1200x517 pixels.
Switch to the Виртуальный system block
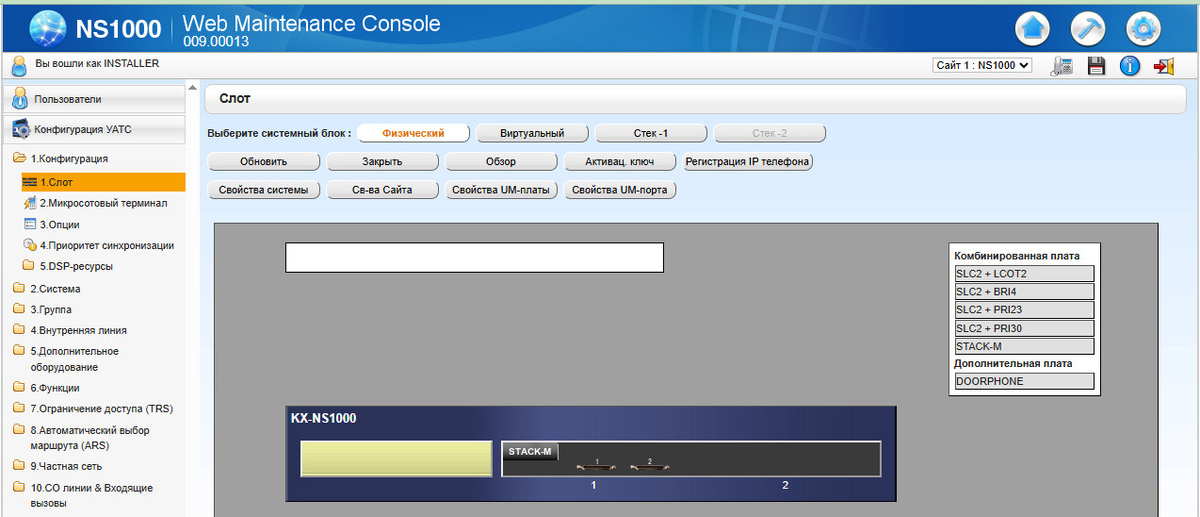coord(532,133)
